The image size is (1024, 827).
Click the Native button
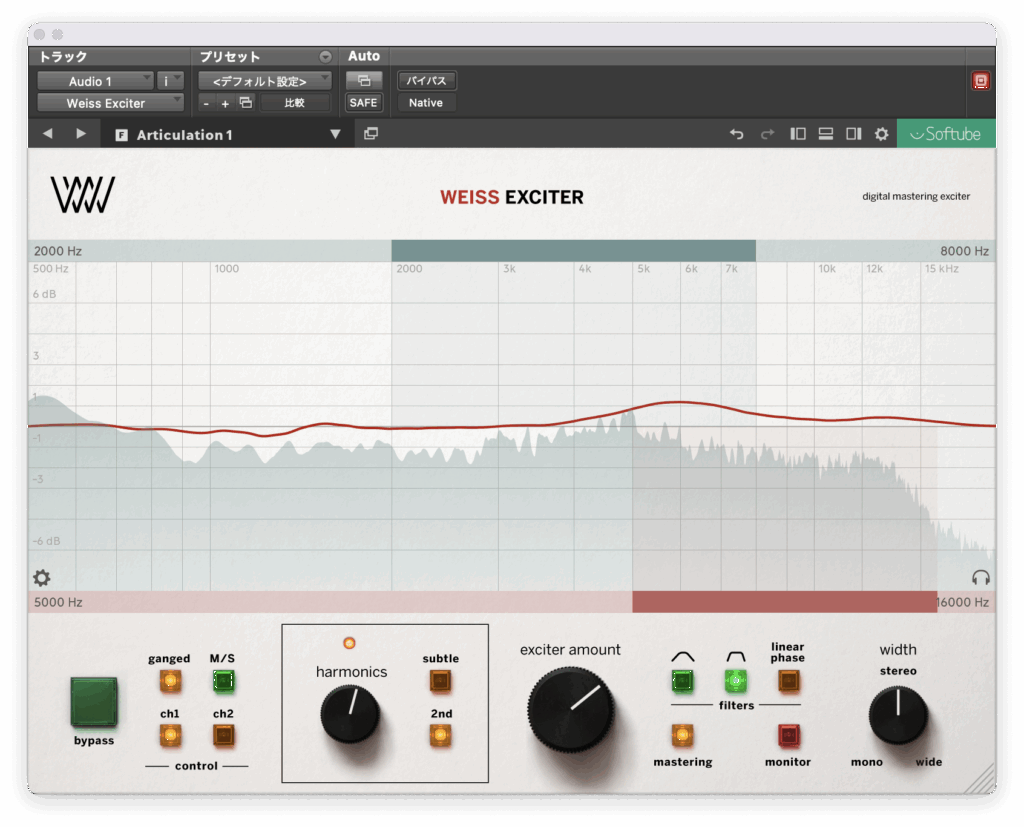[x=426, y=103]
